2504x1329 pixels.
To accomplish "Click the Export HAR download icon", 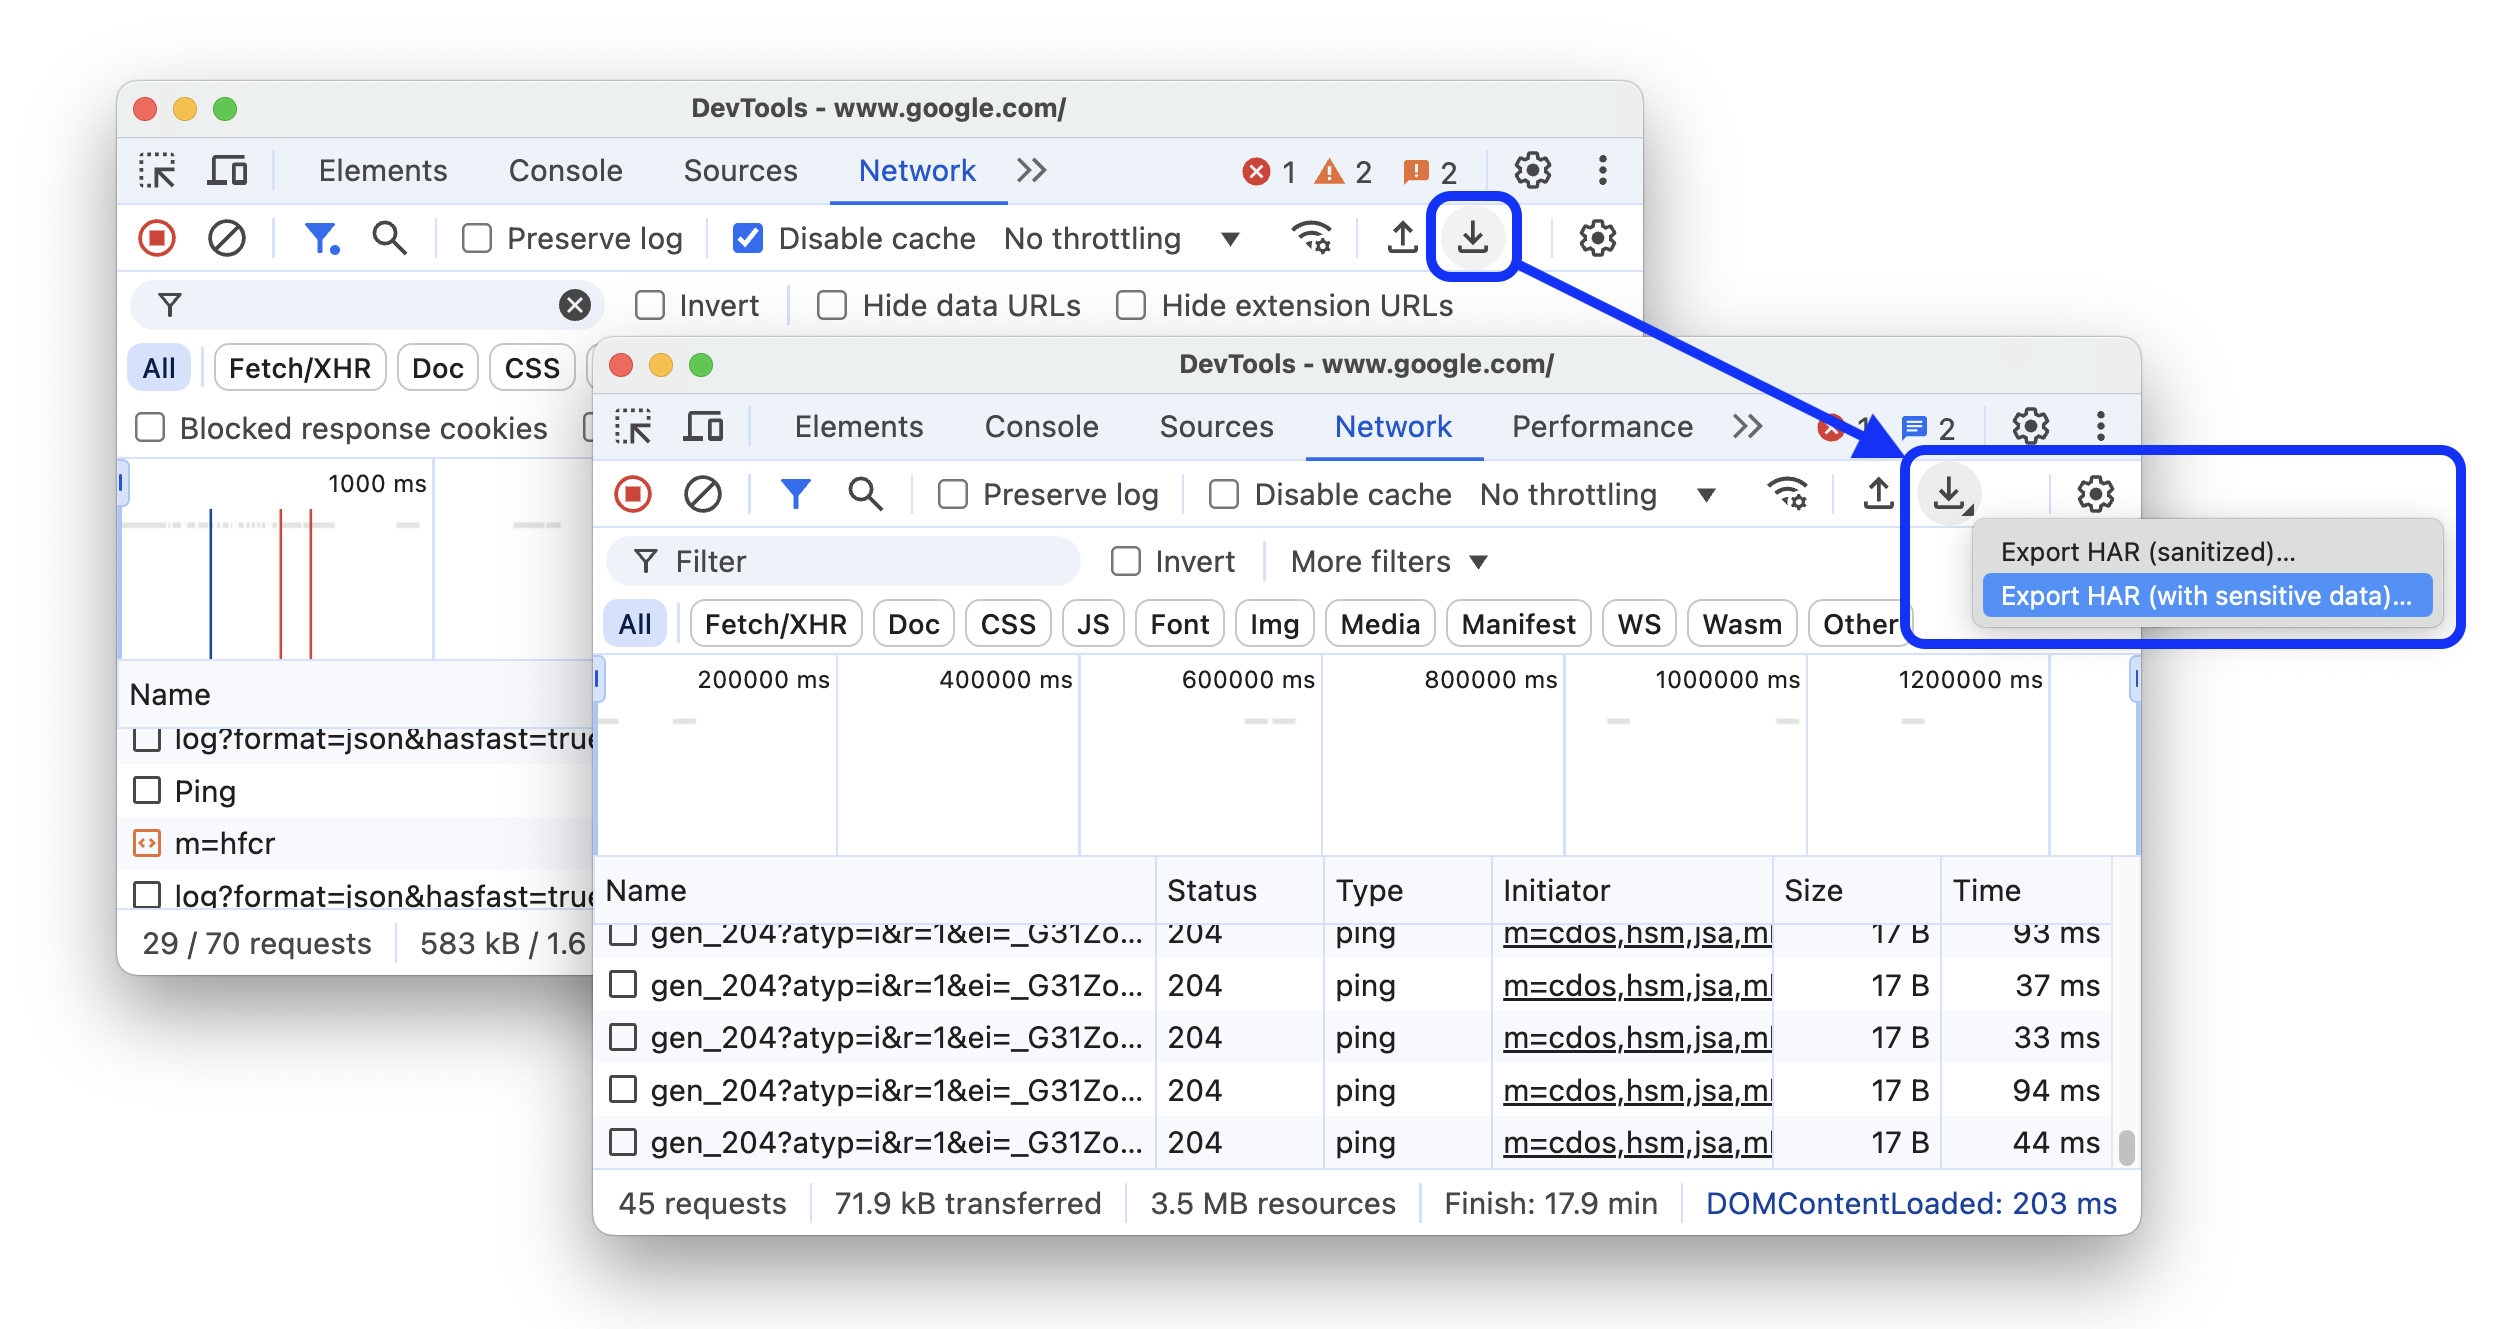I will pos(1951,494).
